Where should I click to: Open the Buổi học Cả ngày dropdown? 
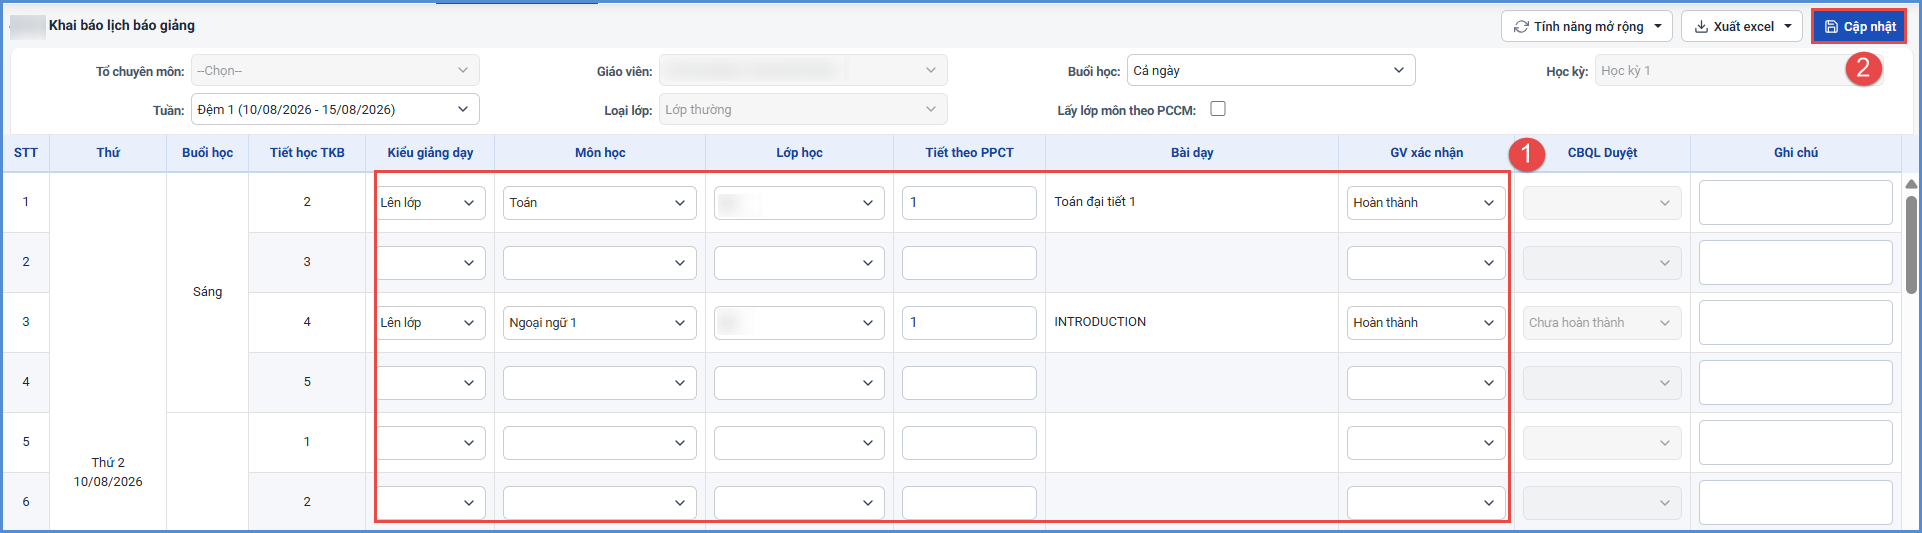click(x=1271, y=71)
